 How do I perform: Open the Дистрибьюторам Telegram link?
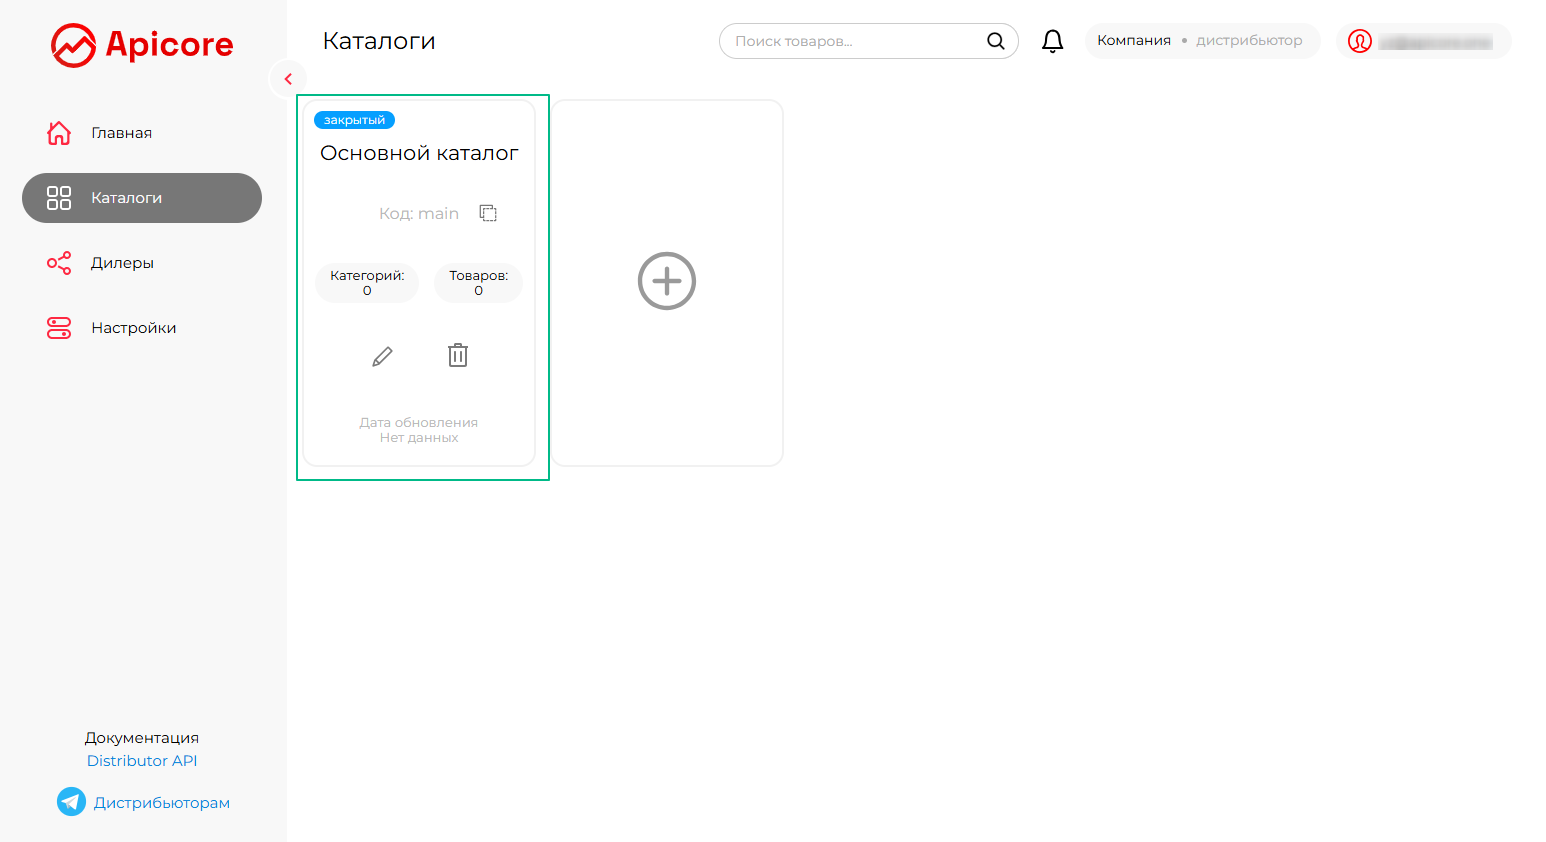point(162,803)
